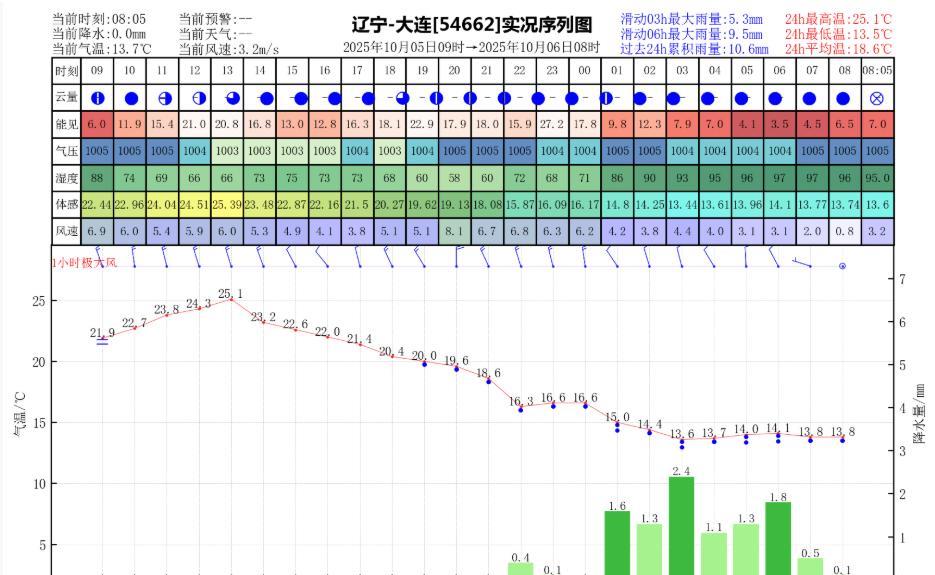Select the red visibility cell 3.5 under hour 06
935x575 pixels.
[779, 124]
